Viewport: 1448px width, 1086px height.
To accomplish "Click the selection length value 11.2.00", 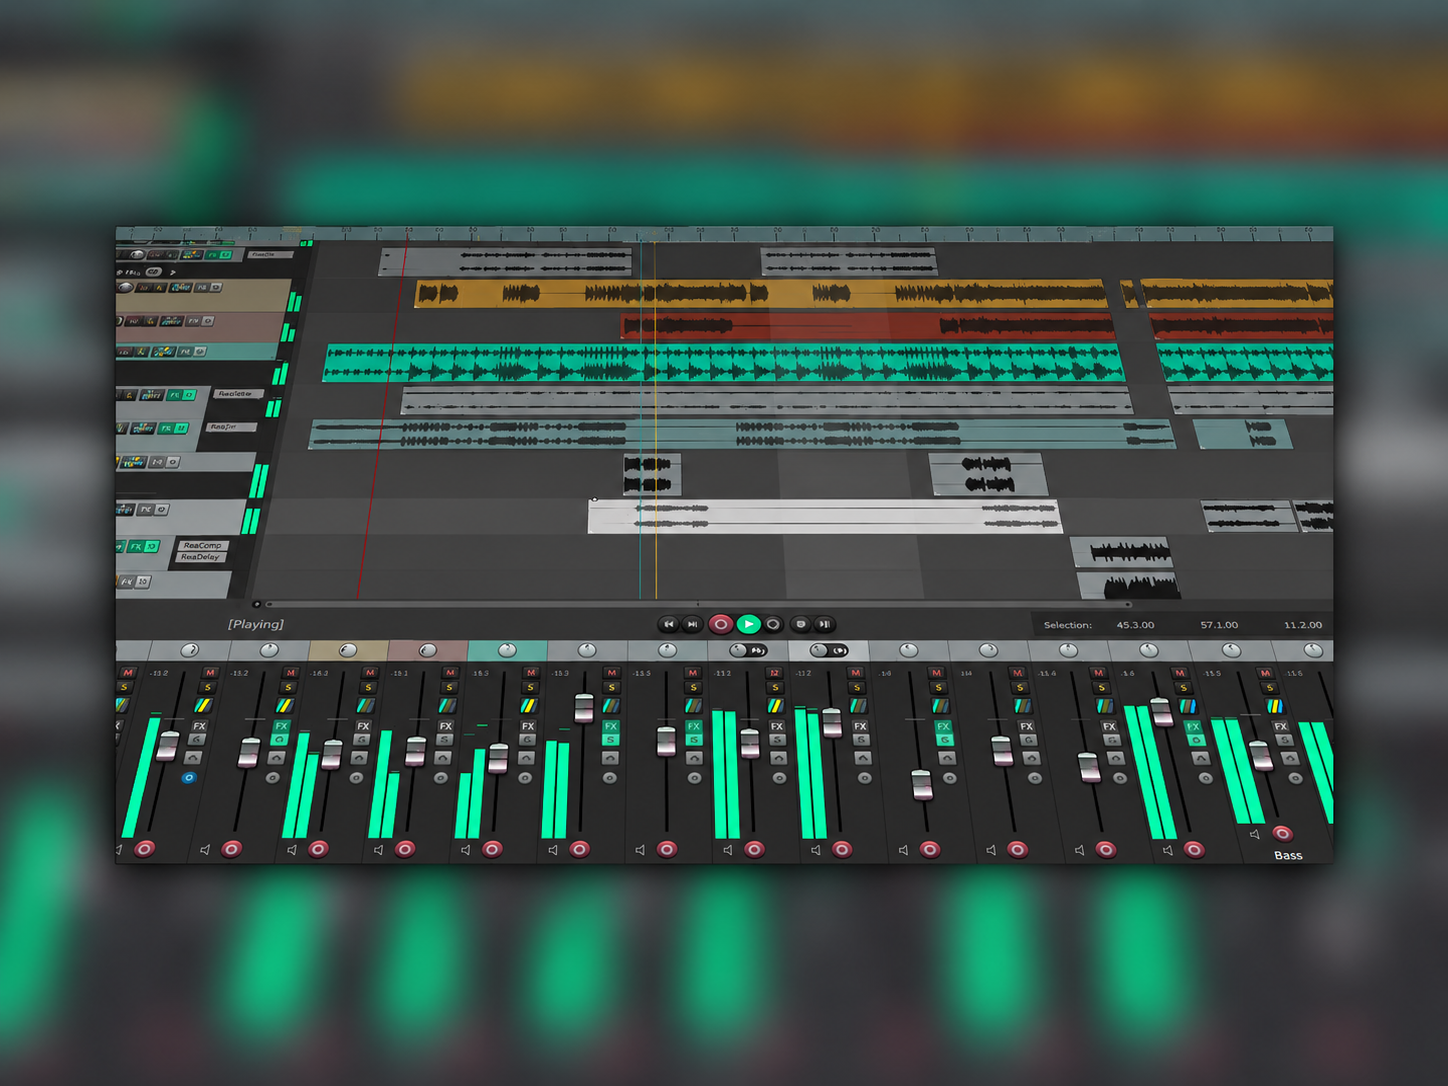I will [1303, 625].
